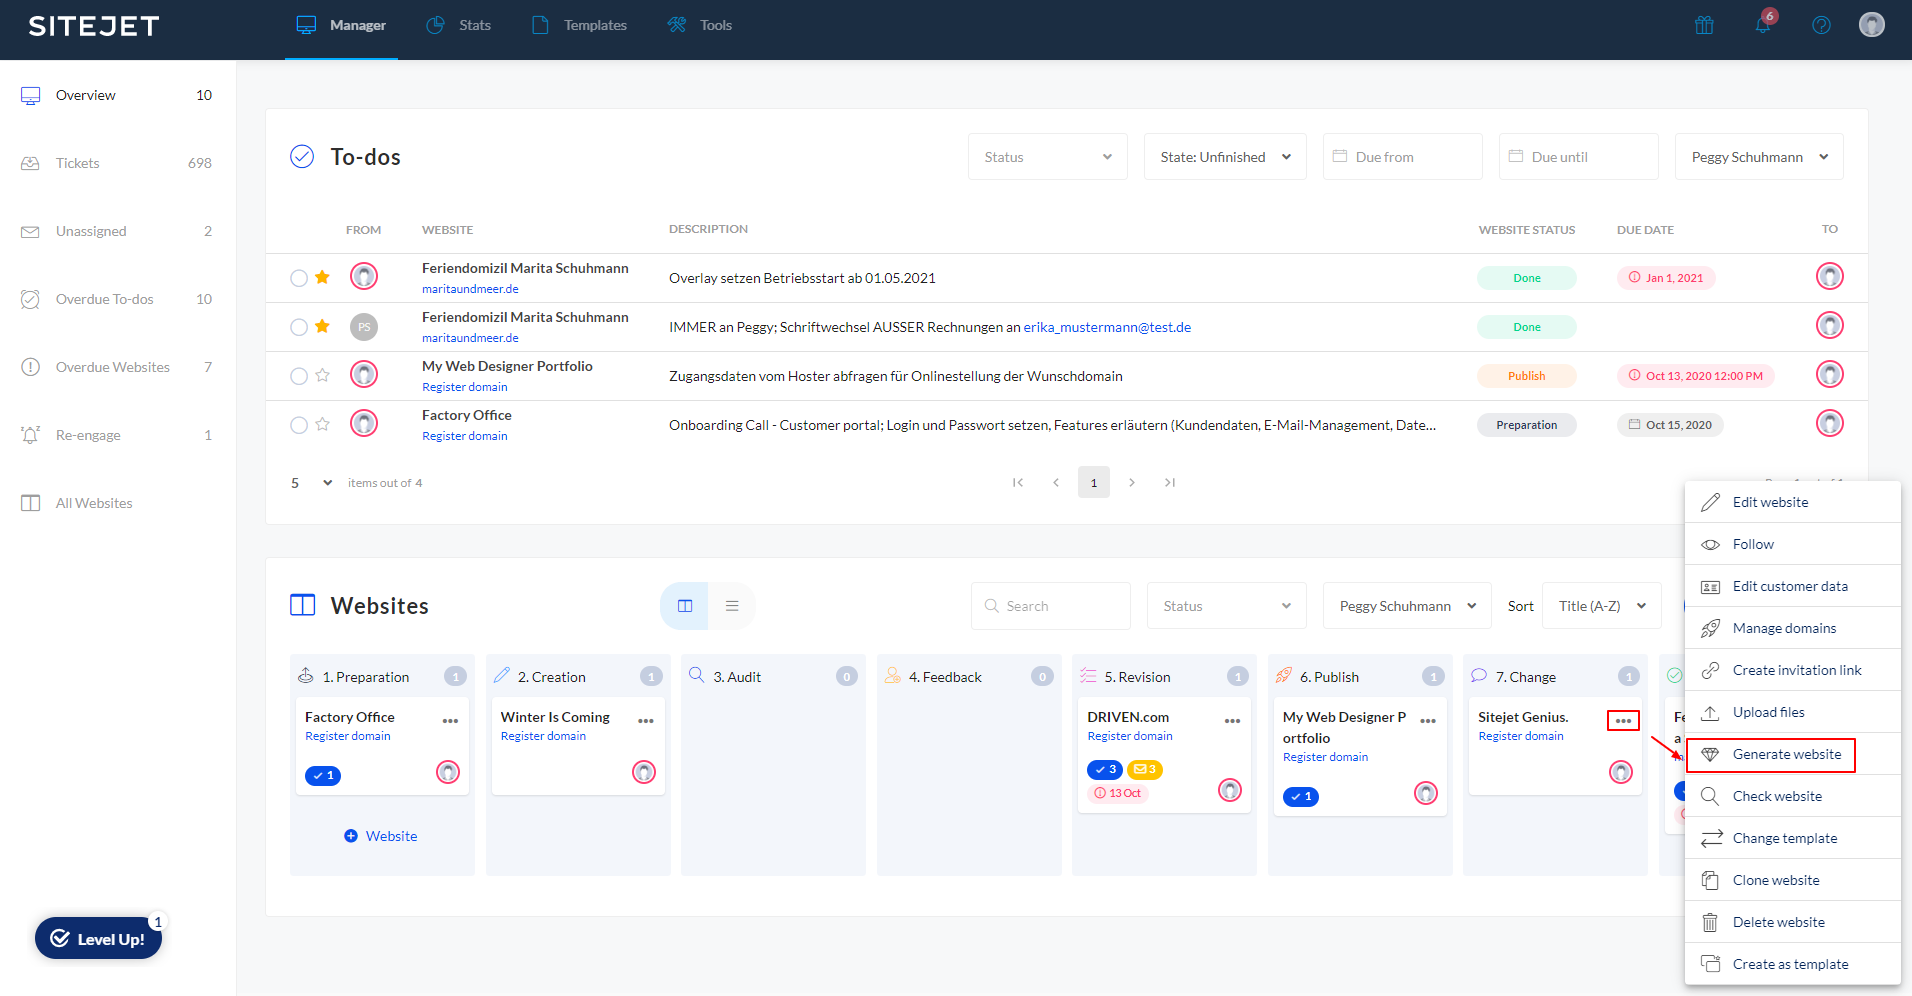Open the State: Unfinished dropdown
The width and height of the screenshot is (1912, 996).
(x=1224, y=157)
